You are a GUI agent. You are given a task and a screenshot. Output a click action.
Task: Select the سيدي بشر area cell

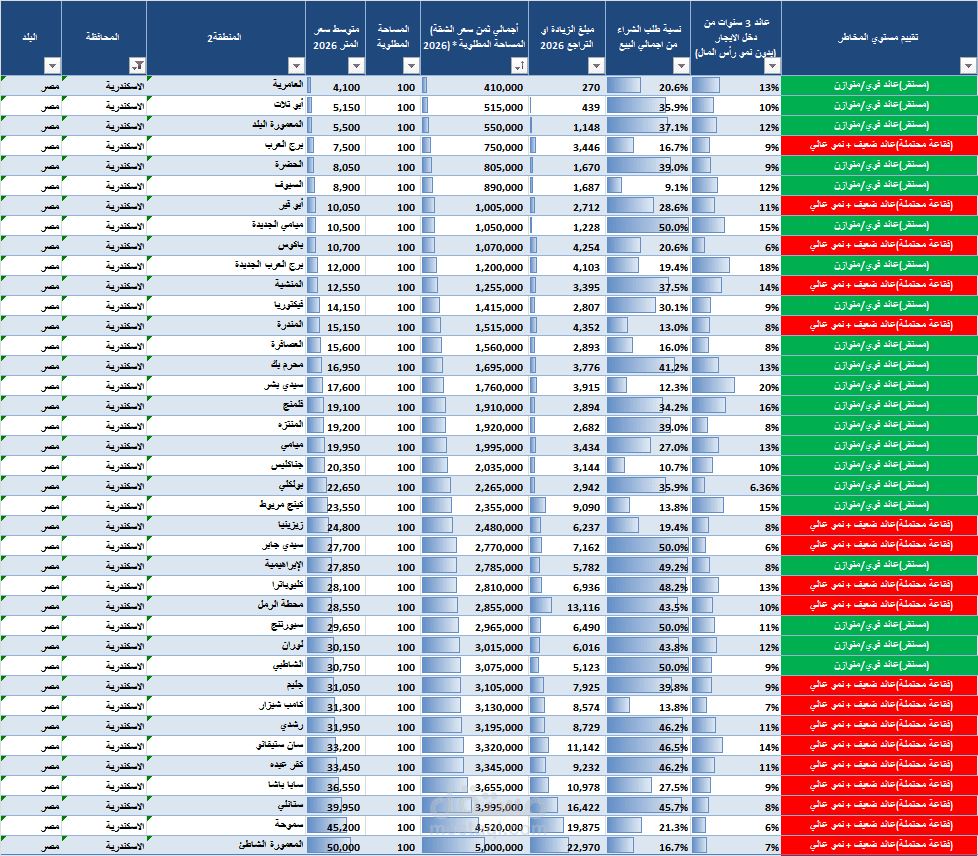tap(226, 386)
